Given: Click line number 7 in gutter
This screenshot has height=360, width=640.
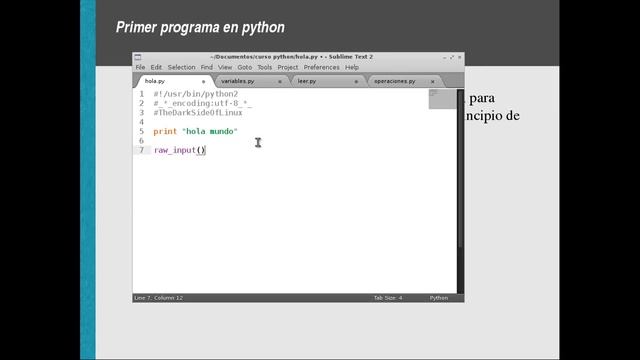Looking at the screenshot, I should point(142,150).
